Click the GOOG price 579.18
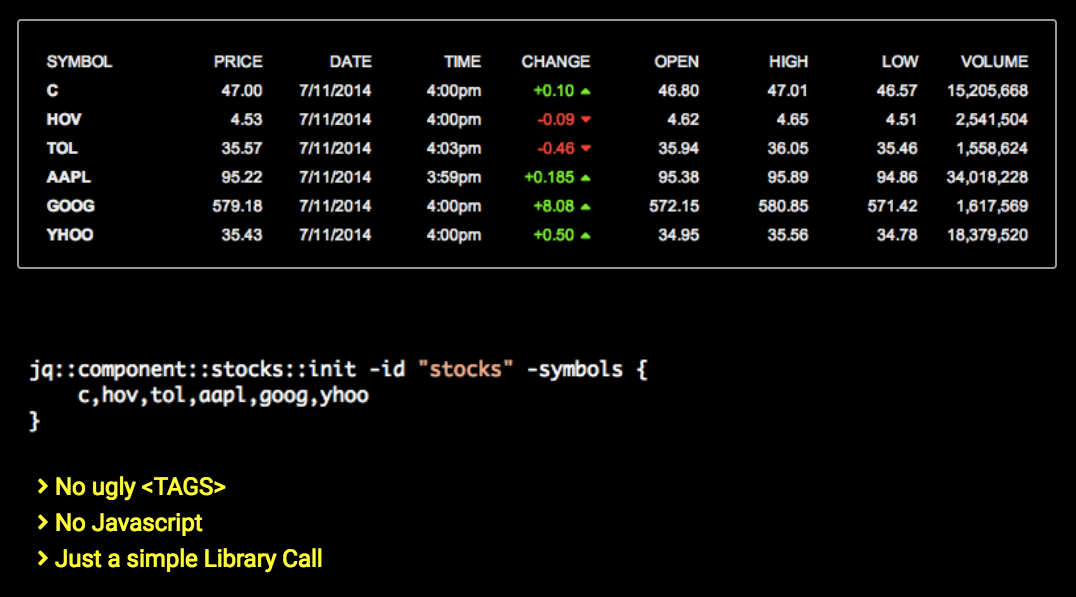Viewport: 1076px width, 597px height. tap(238, 206)
